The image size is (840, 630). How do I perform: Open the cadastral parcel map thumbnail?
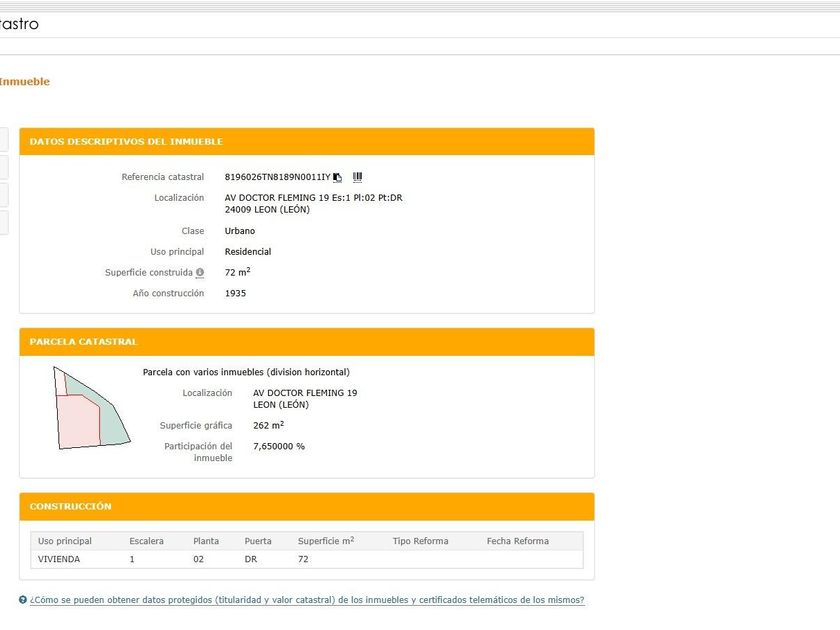point(92,408)
